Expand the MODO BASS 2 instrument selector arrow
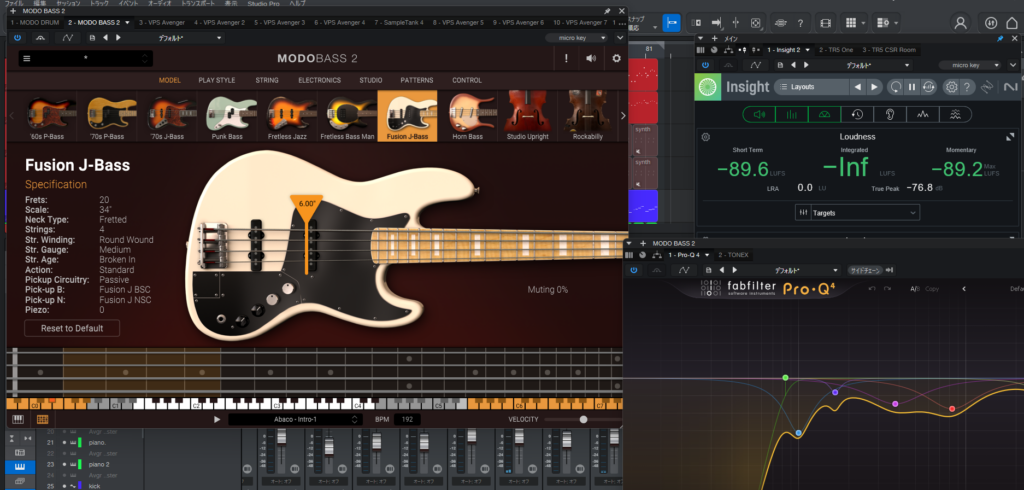This screenshot has height=490, width=1024. (x=127, y=22)
